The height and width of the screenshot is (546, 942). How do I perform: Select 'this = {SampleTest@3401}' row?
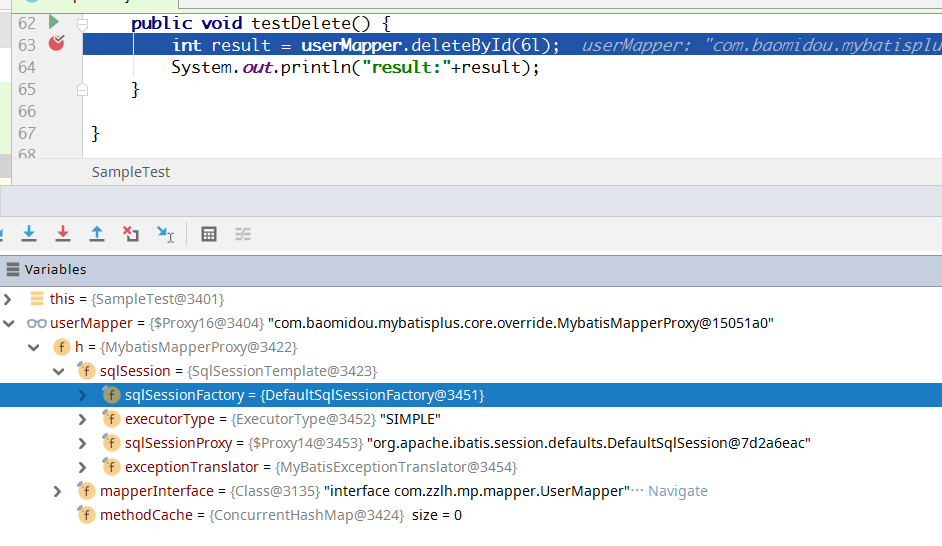click(471, 299)
